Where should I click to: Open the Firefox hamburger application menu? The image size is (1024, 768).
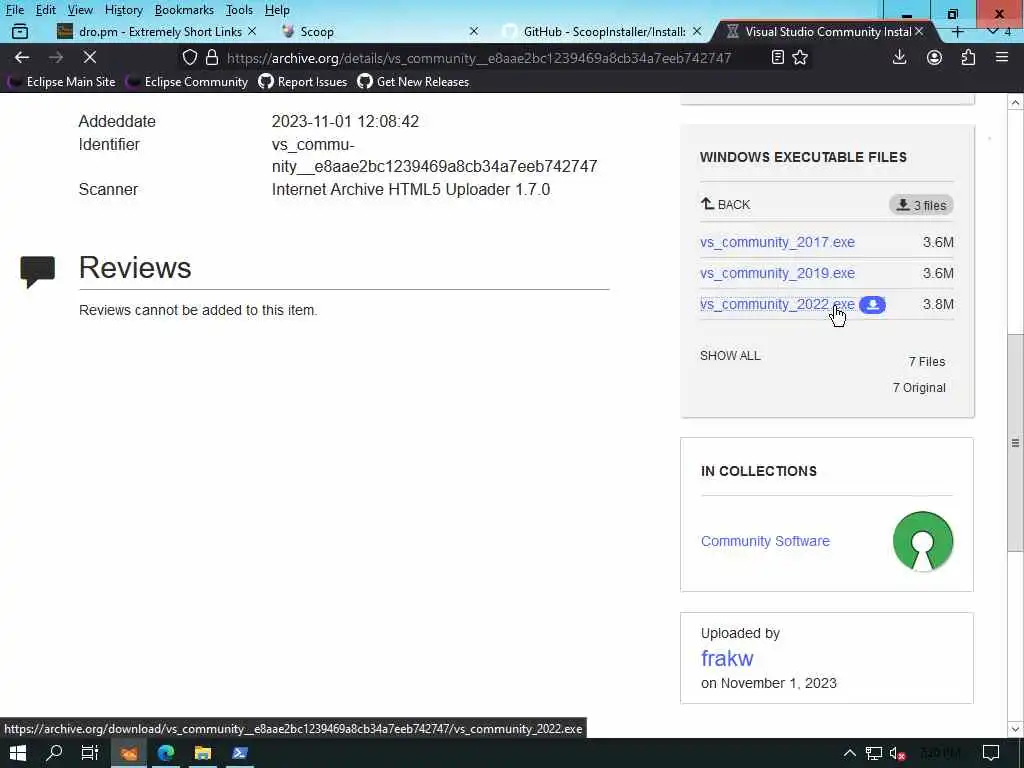point(1002,57)
